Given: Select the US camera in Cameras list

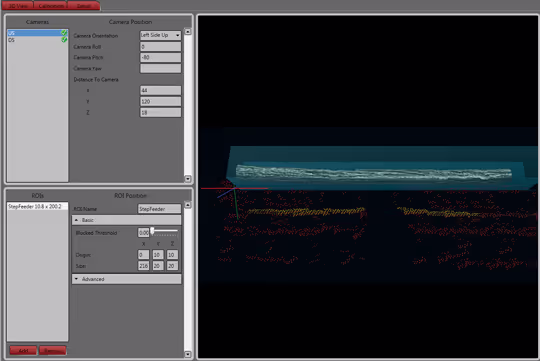Looking at the screenshot, I should pyautogui.click(x=37, y=33).
